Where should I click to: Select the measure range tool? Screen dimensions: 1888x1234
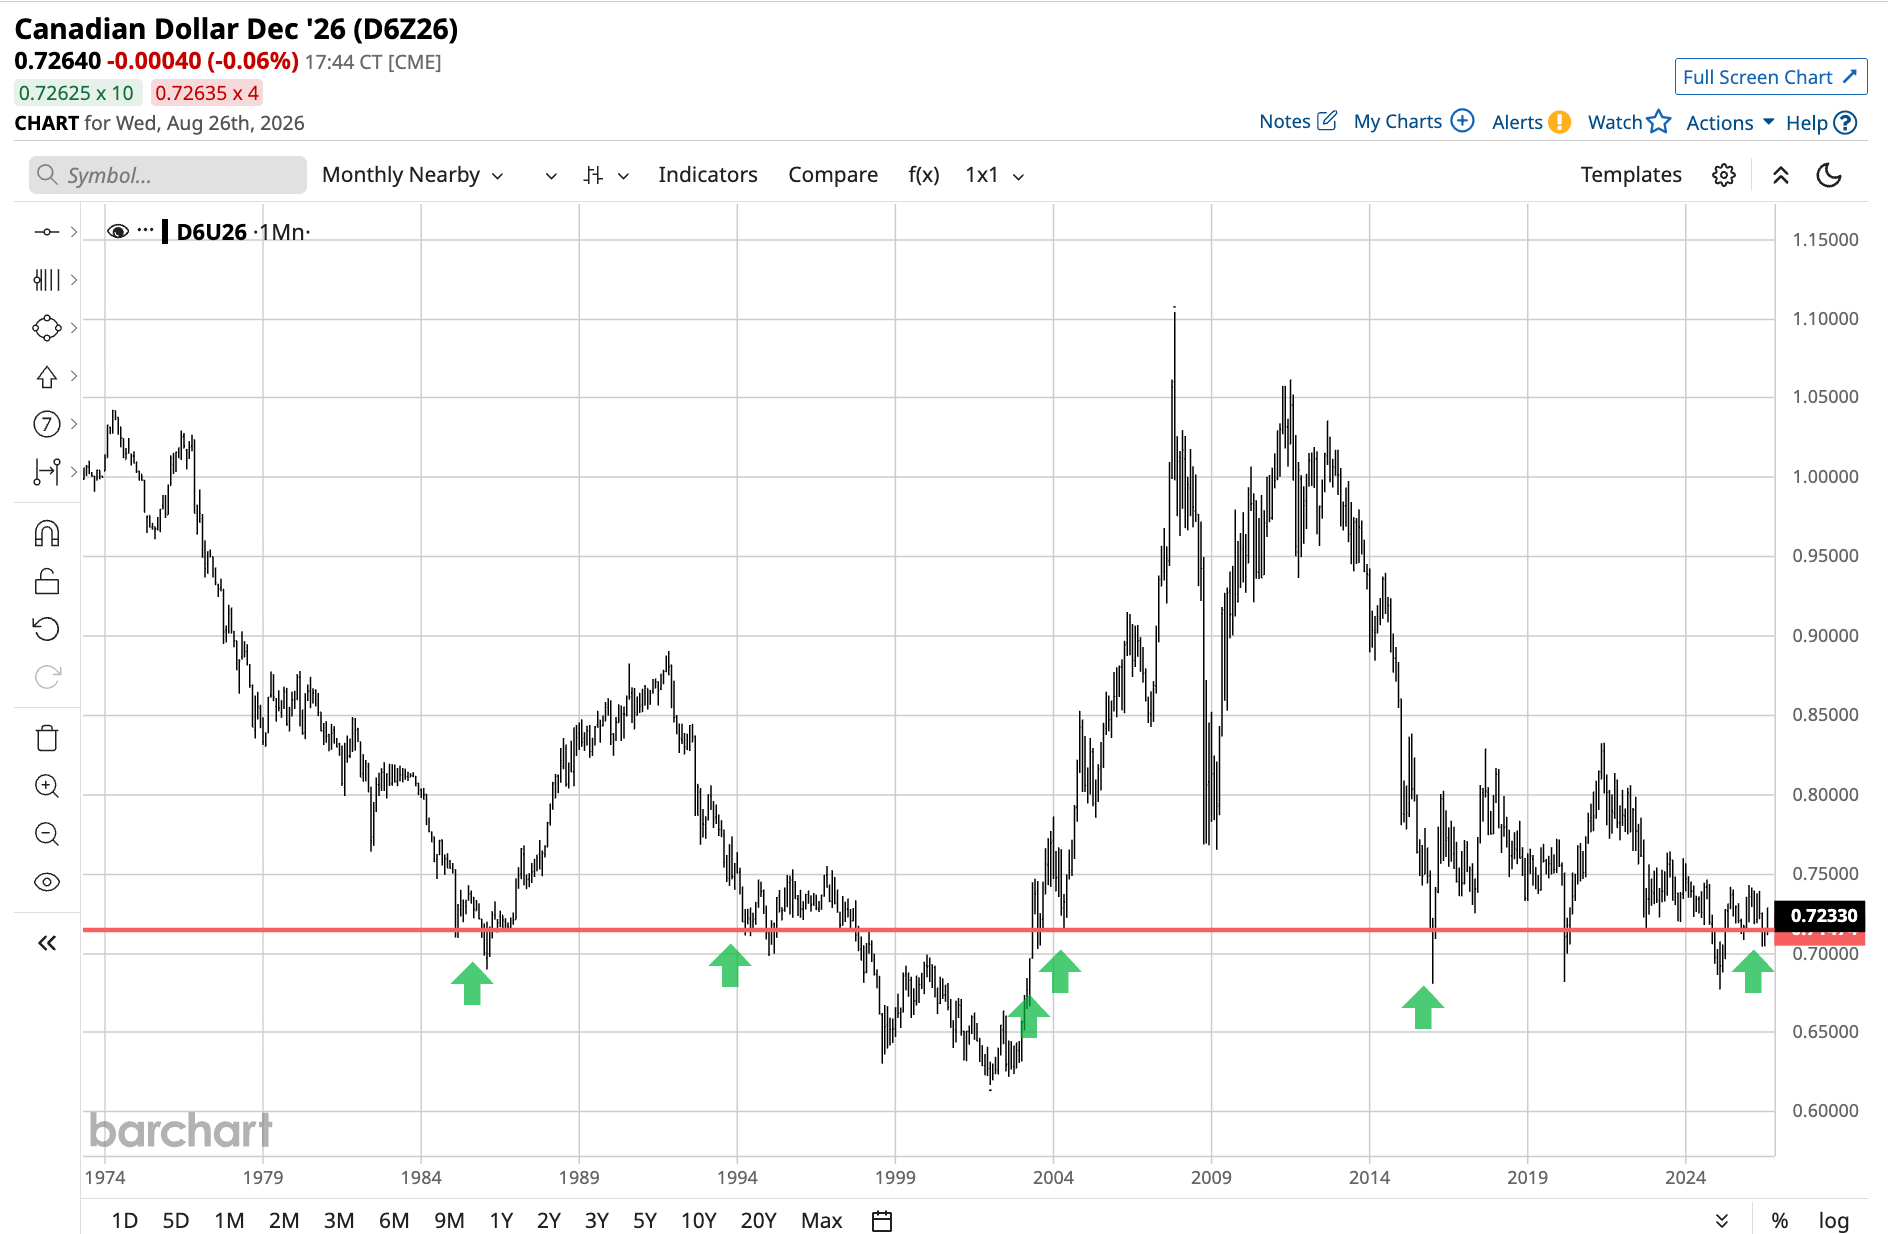coord(46,471)
